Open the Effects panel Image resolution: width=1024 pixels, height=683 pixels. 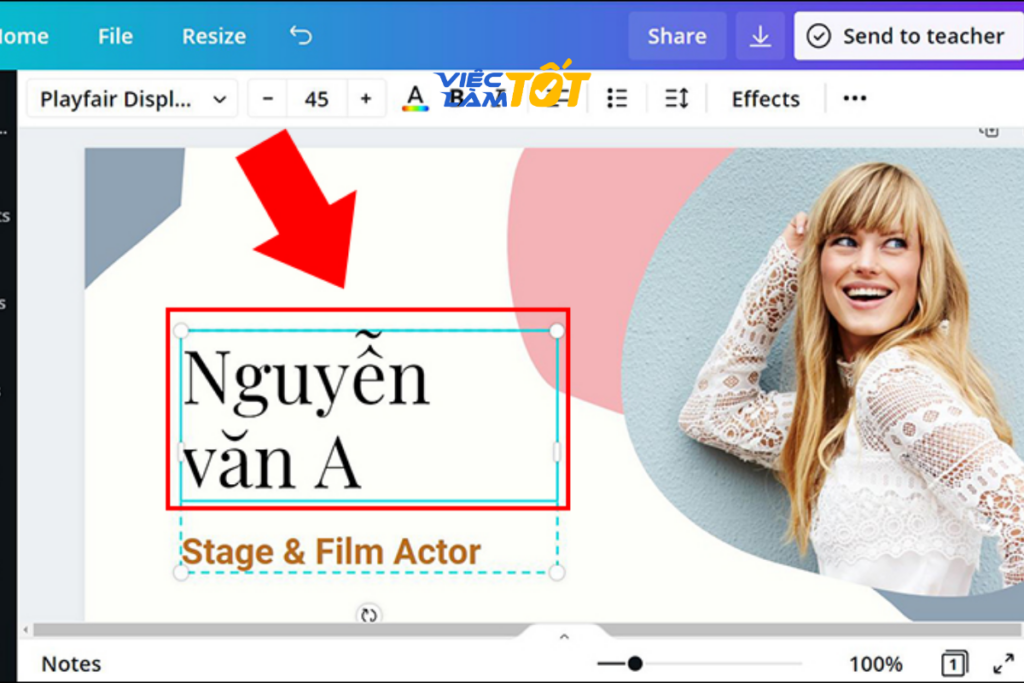pos(765,99)
